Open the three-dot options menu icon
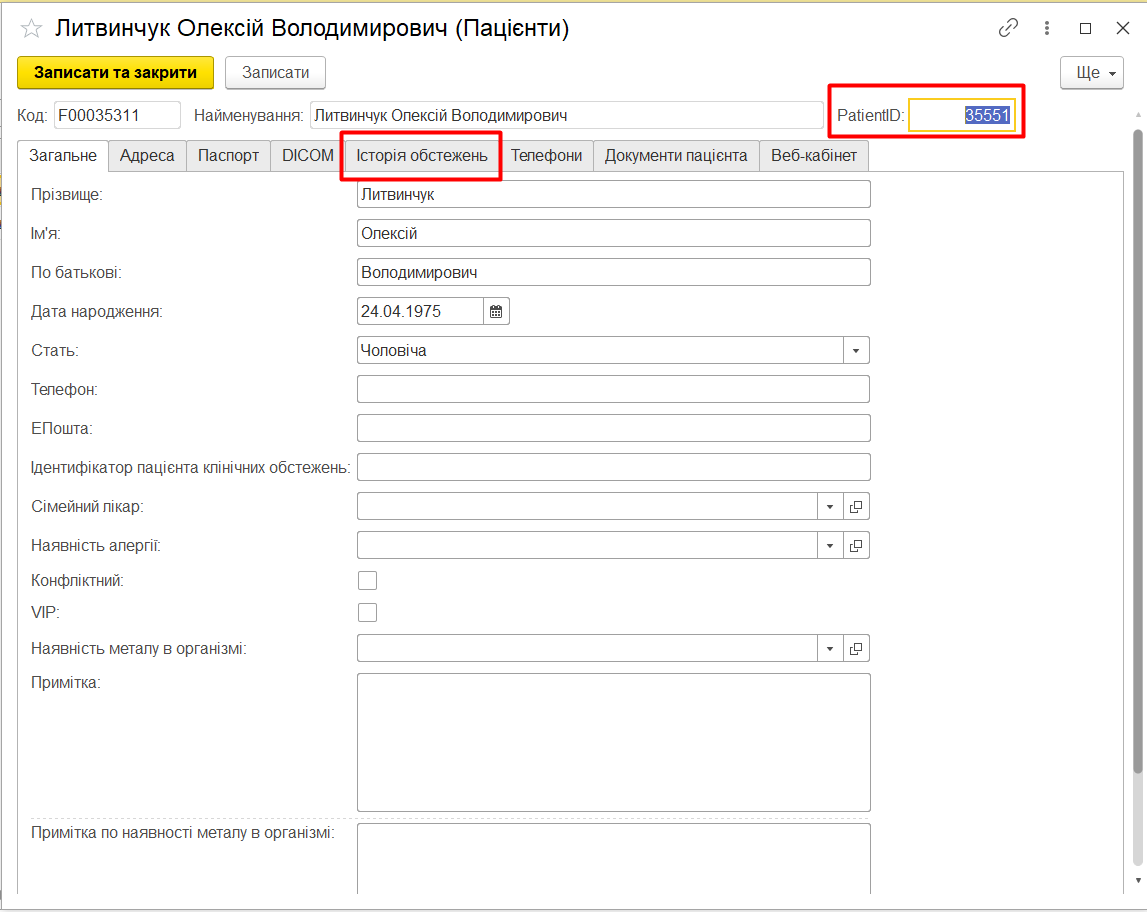The image size is (1147, 912). point(1047,29)
